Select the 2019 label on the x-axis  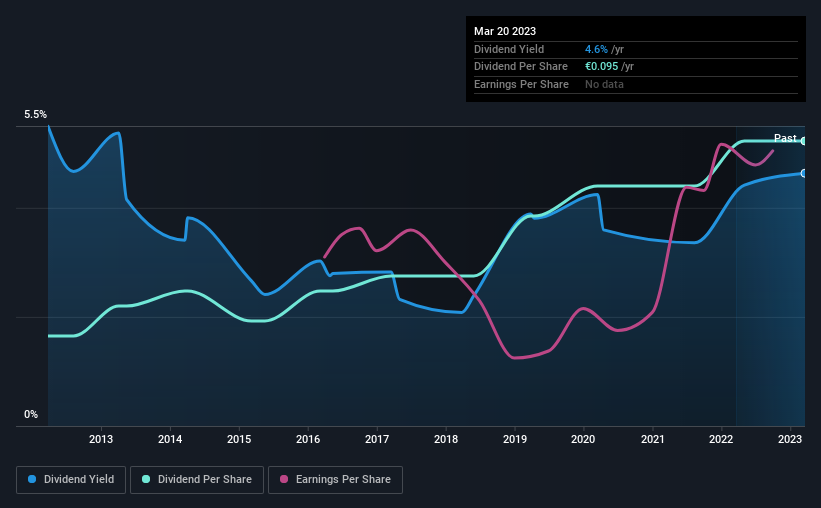(515, 439)
